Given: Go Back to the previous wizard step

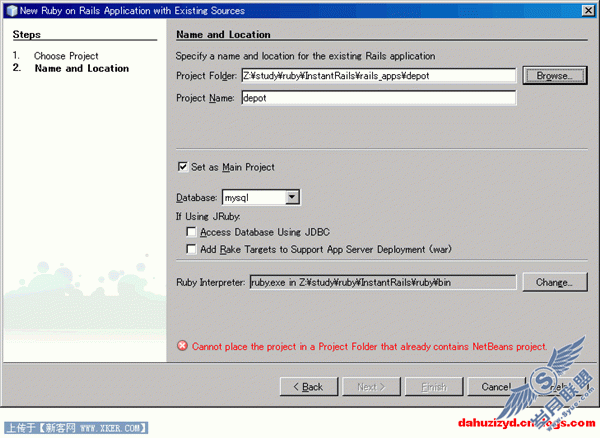Looking at the screenshot, I should click(309, 387).
